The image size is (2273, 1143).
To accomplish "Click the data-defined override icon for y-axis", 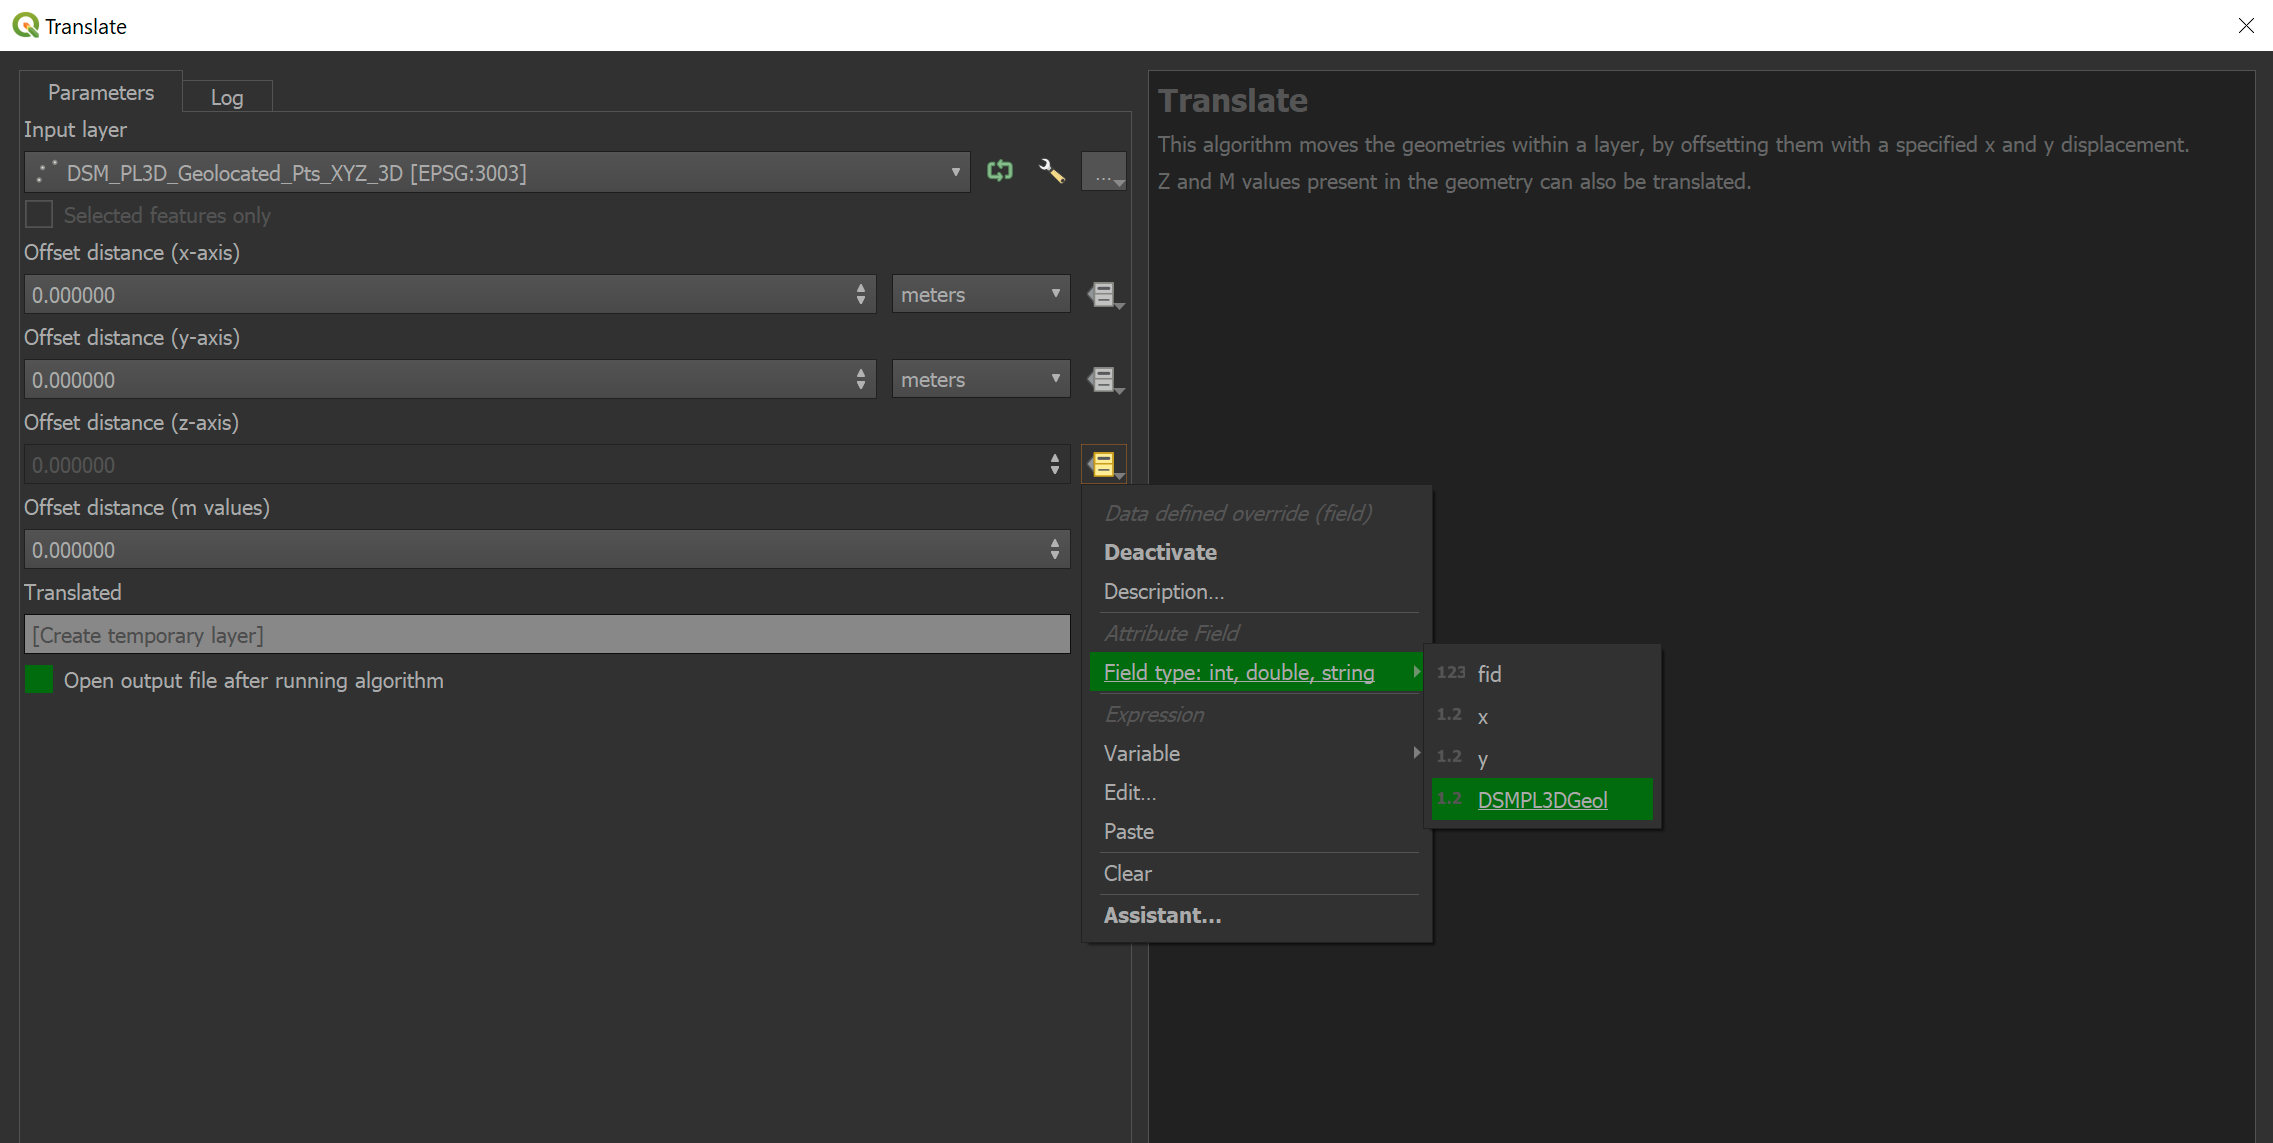I will 1104,379.
